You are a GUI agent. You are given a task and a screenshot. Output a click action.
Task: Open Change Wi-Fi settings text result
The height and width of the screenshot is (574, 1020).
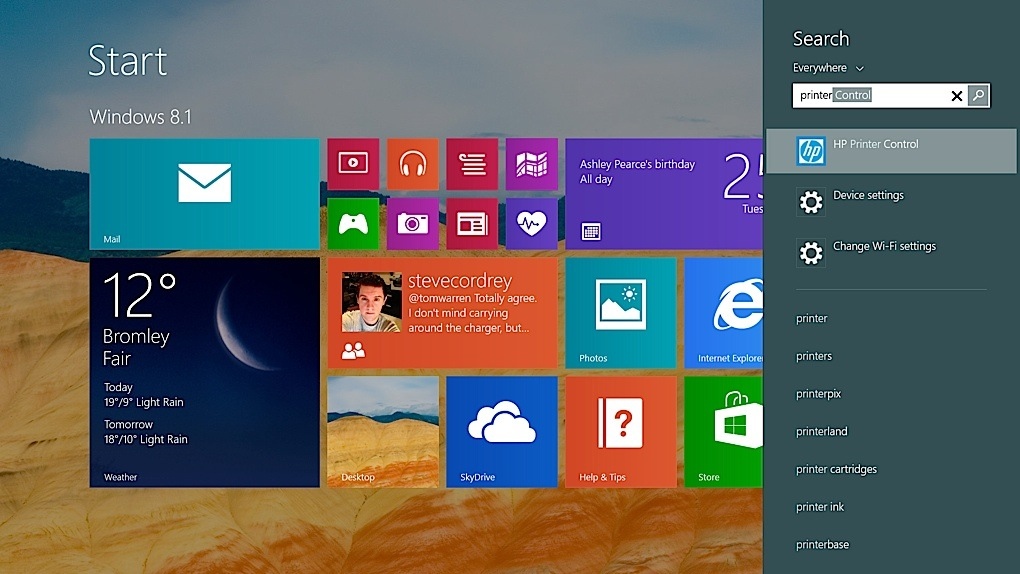(884, 246)
